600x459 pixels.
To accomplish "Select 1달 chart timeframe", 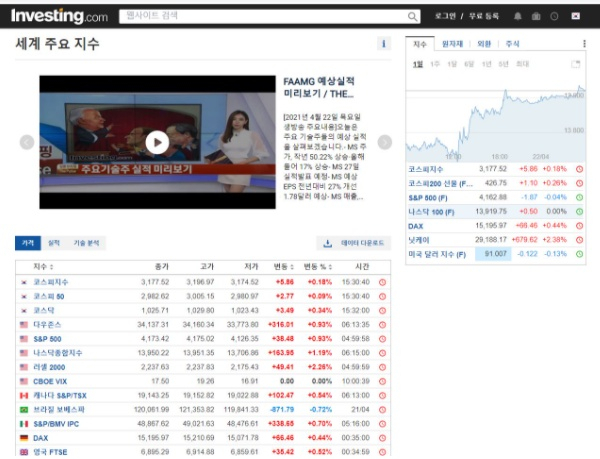I will tap(452, 64).
